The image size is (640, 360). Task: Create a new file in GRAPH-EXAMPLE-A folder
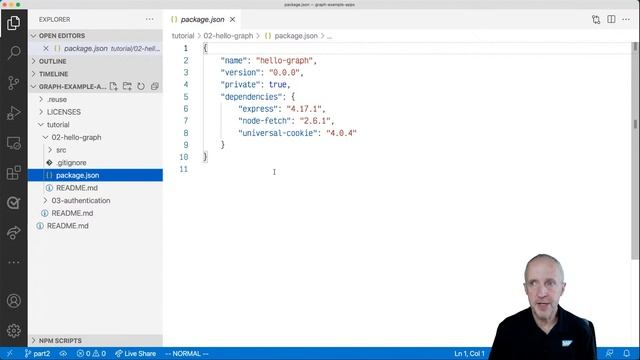[113, 87]
